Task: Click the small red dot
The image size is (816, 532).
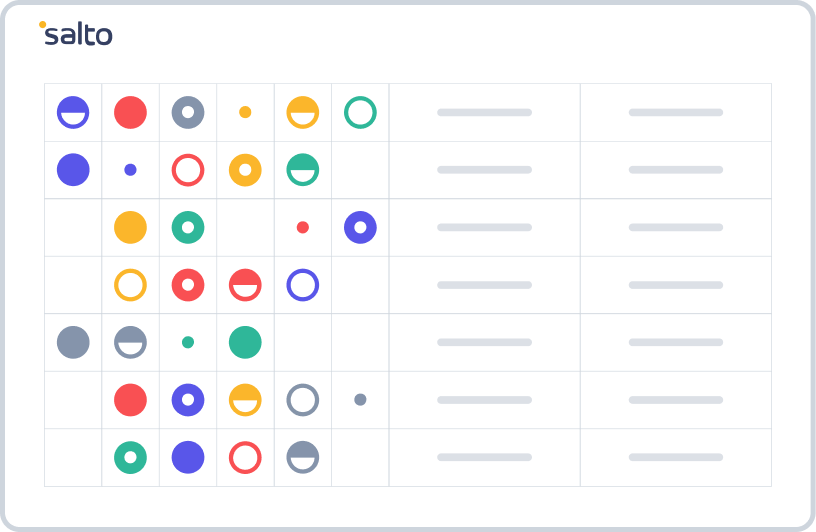Action: click(303, 227)
